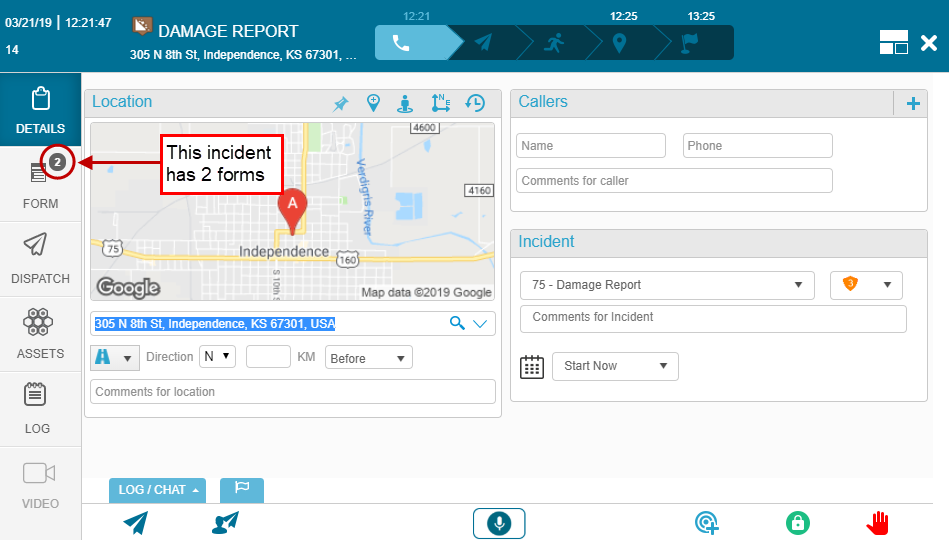
Task: Click the red marker A on map
Action: pos(292,213)
